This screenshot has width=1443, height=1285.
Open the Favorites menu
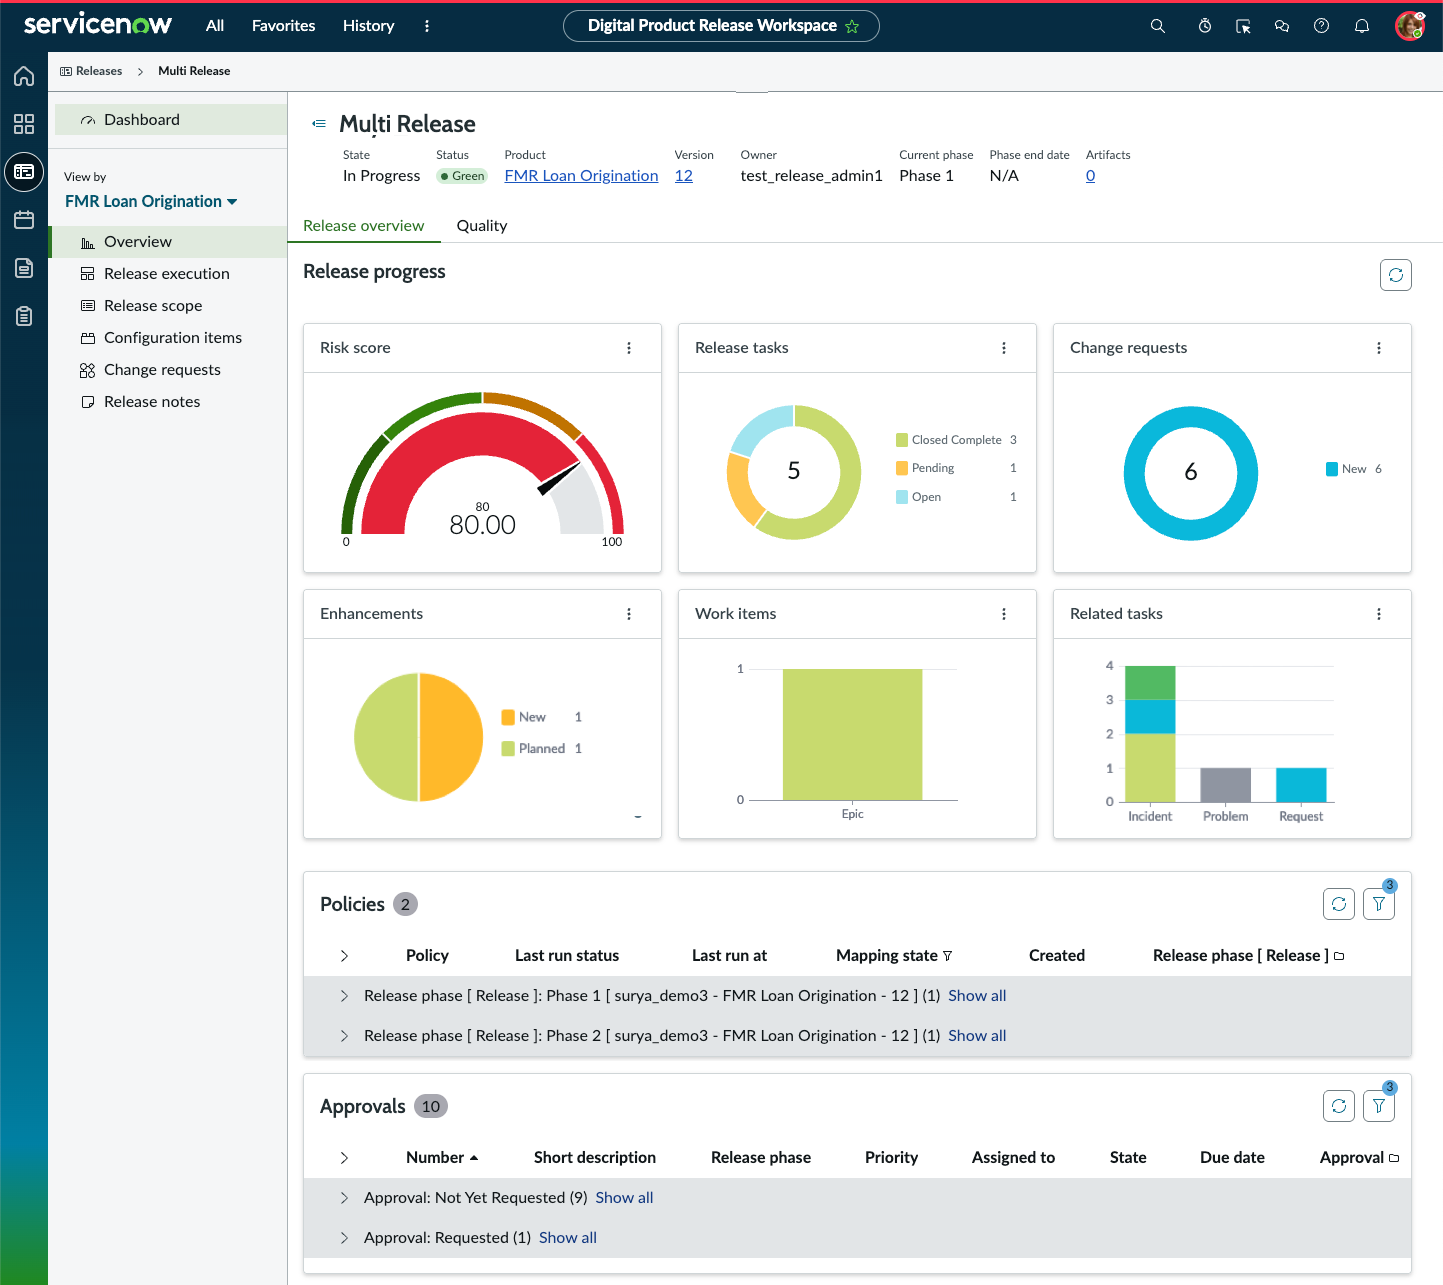pos(283,26)
